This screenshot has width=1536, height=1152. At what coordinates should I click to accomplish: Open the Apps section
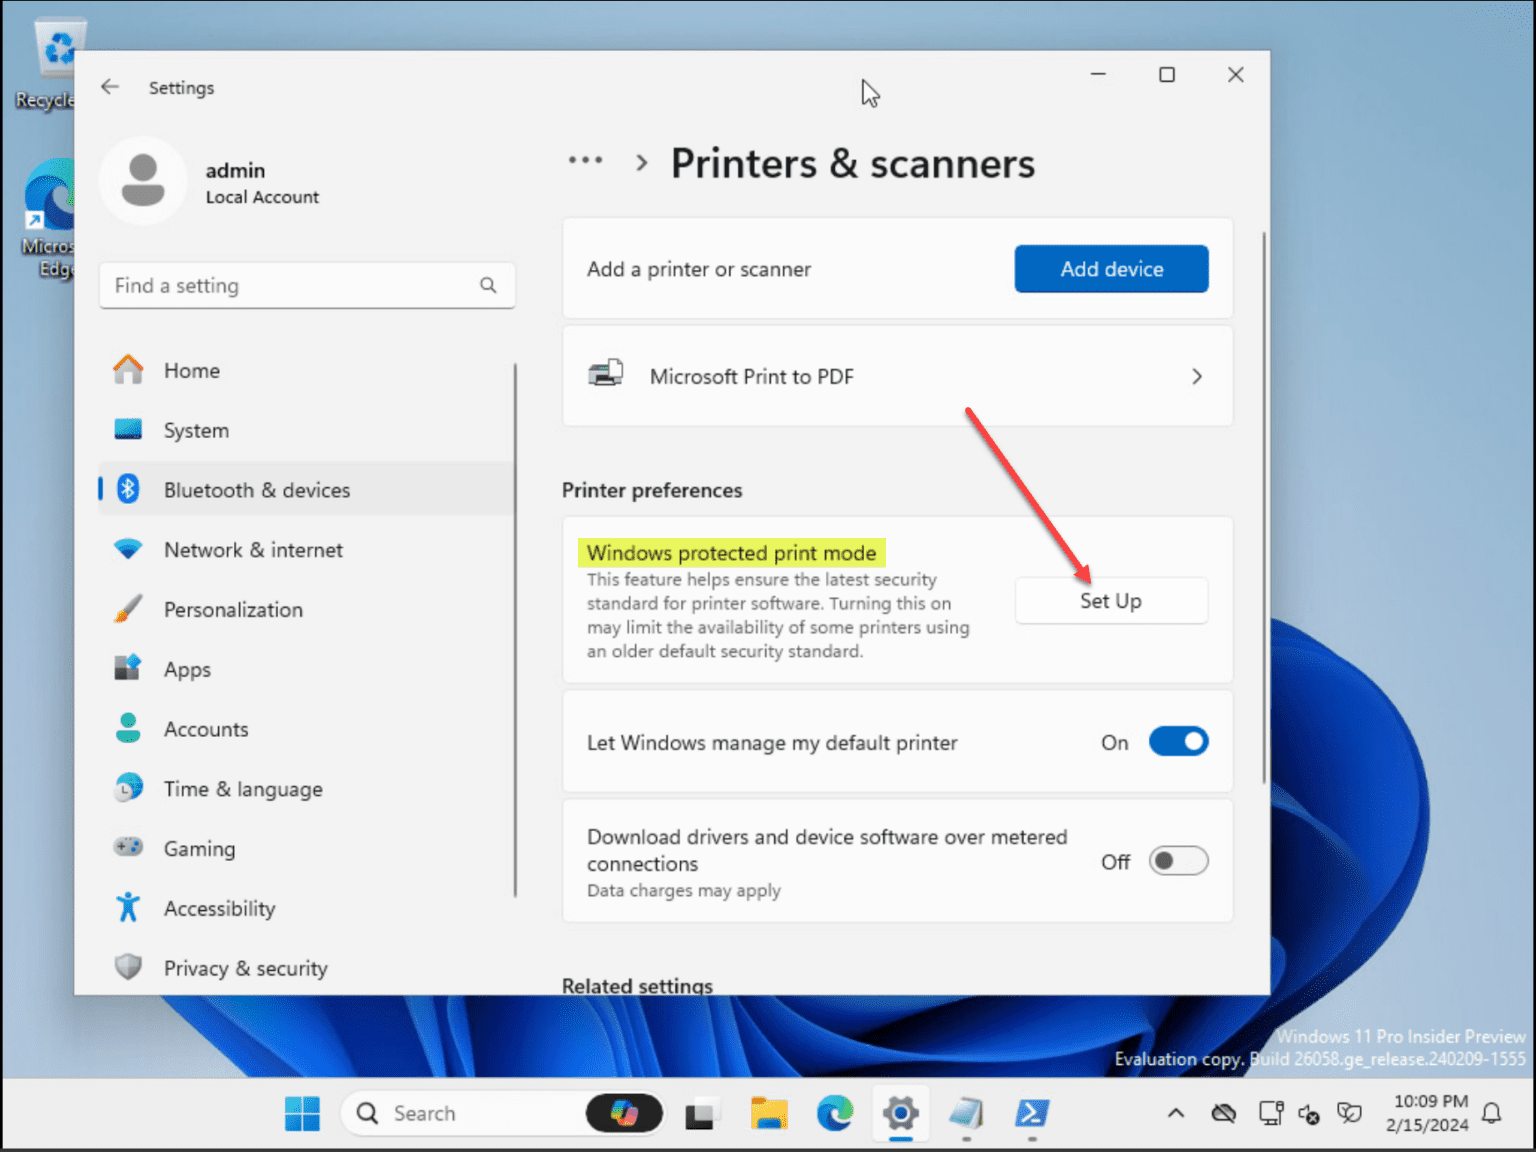tap(186, 669)
